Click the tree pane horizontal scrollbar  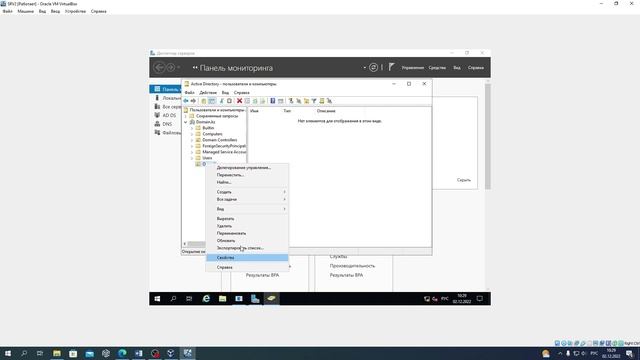click(196, 244)
